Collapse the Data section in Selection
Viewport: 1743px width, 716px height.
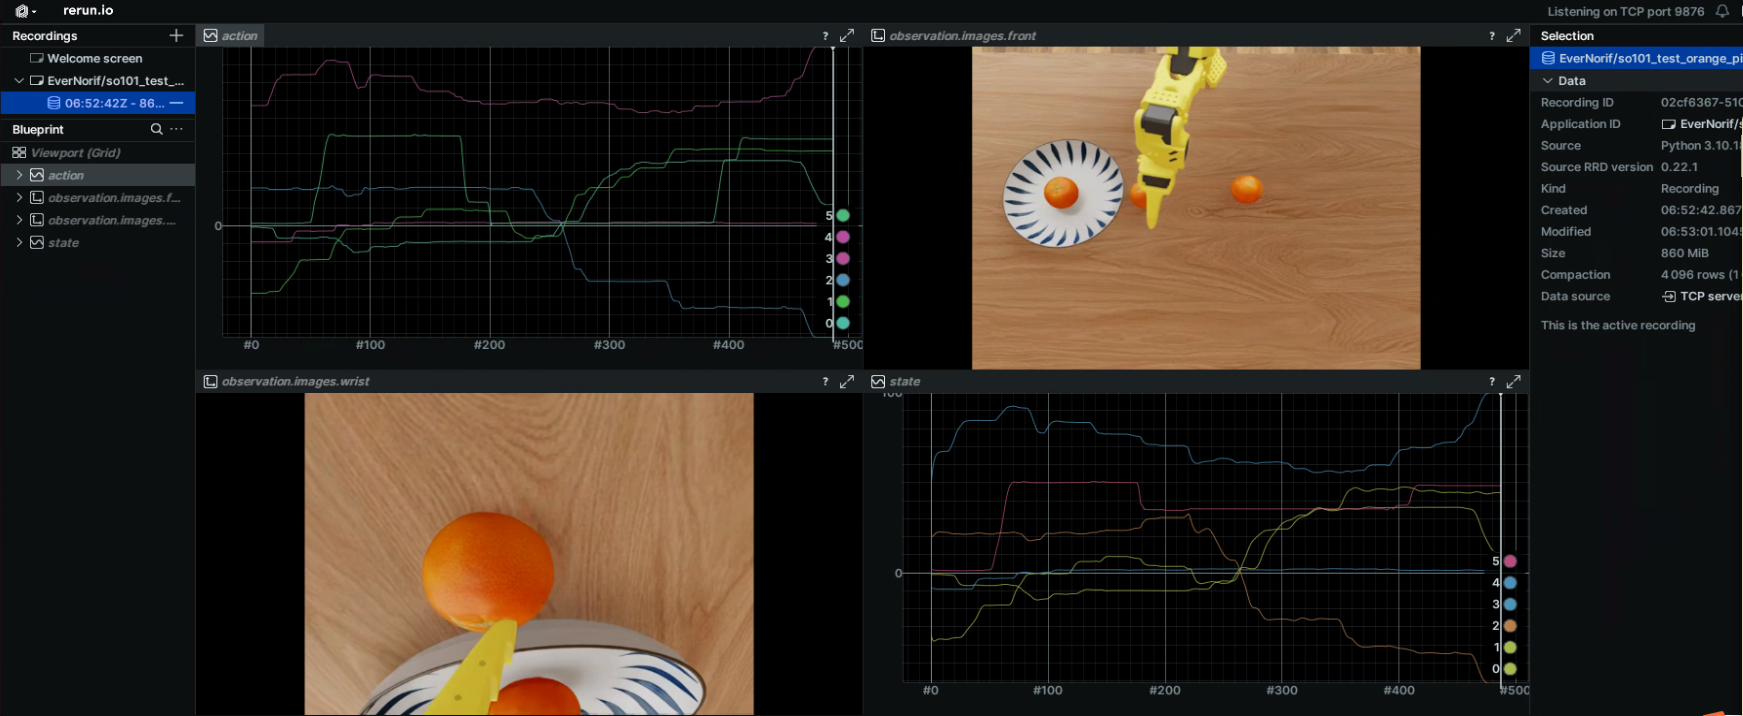[1548, 81]
